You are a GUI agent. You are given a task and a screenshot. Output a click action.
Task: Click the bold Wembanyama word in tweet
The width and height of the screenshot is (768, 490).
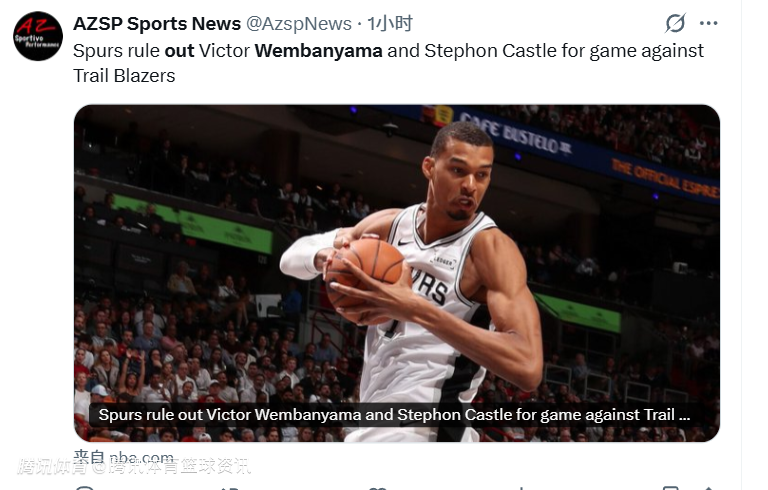tap(318, 50)
